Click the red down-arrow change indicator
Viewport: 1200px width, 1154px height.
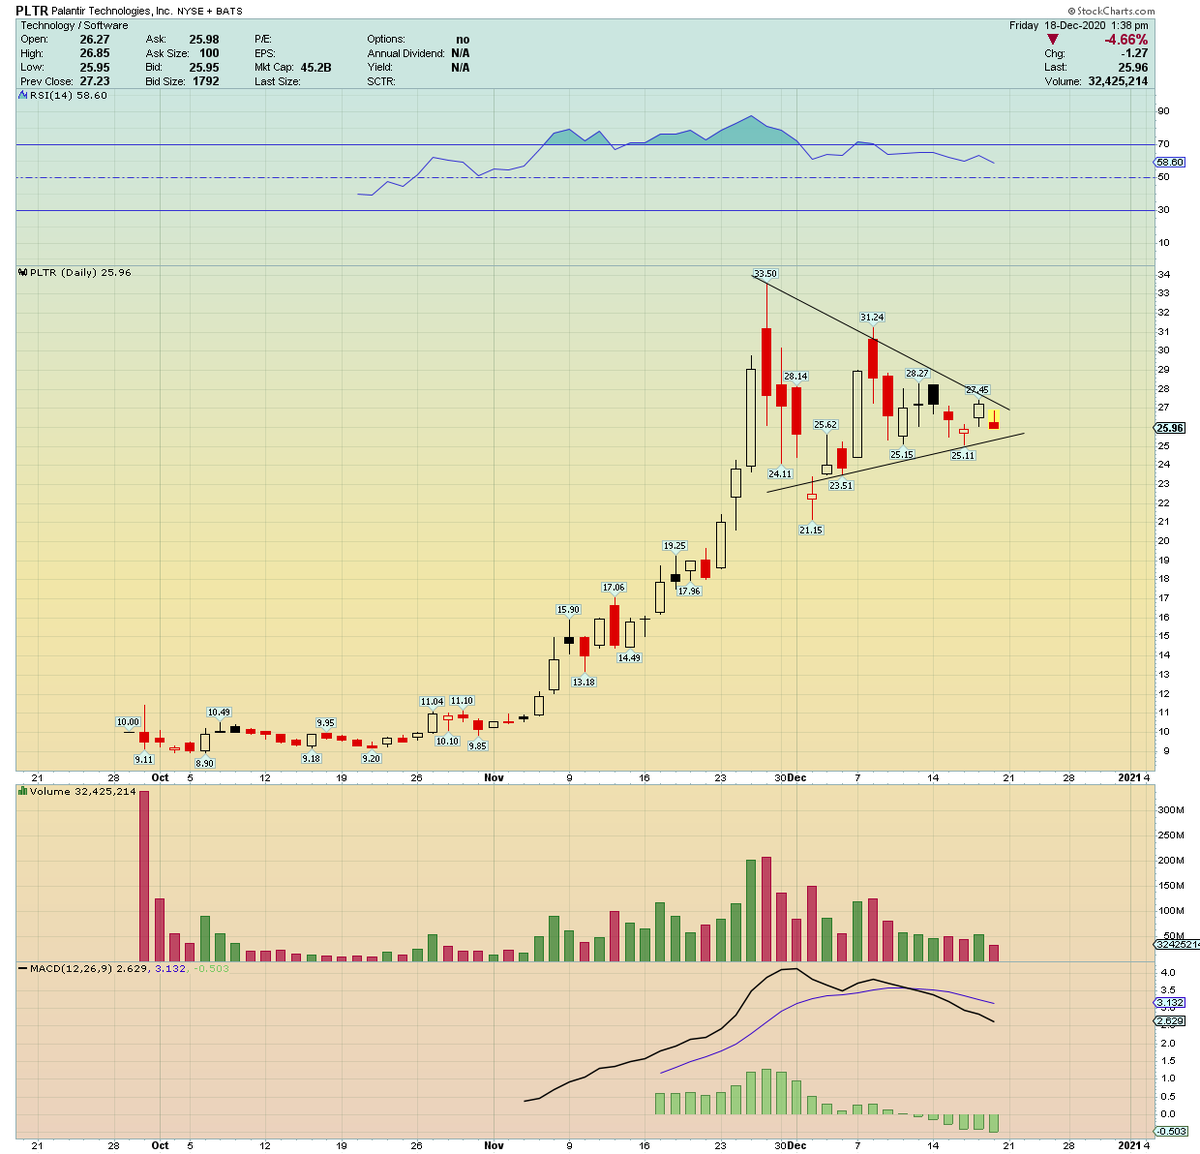[x=1051, y=39]
